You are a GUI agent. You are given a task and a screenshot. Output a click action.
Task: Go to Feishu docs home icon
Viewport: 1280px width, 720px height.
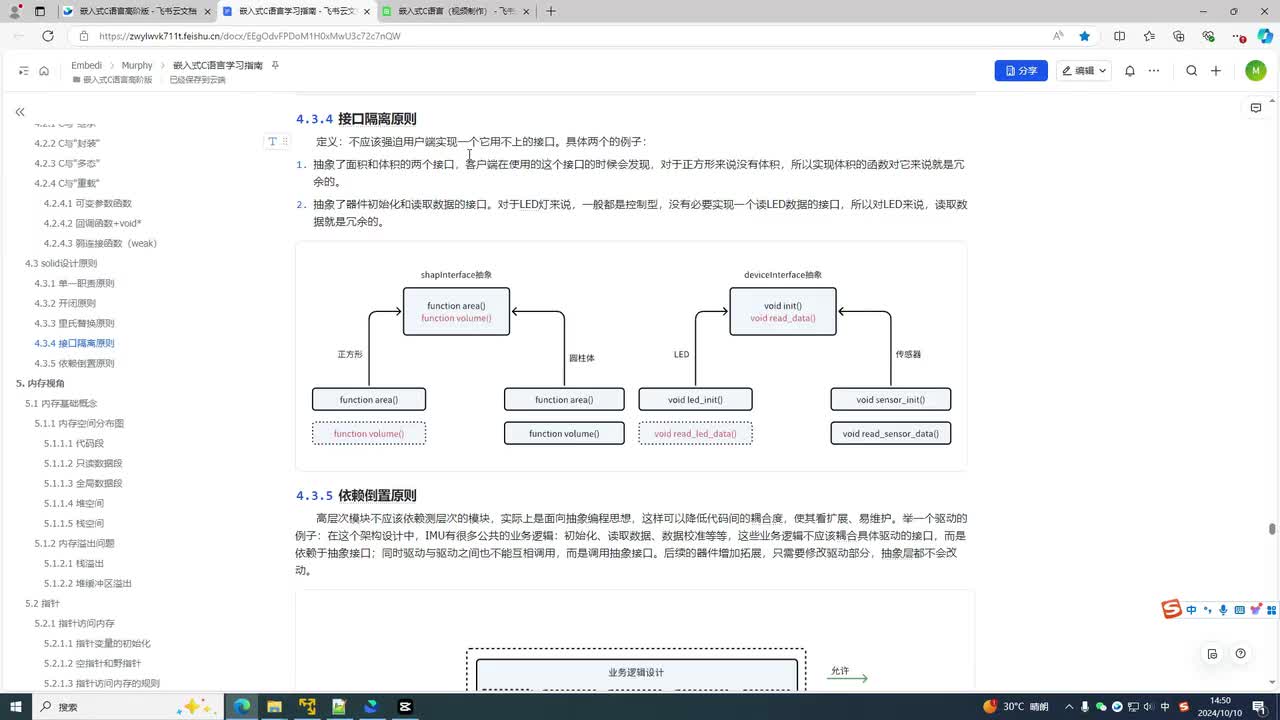[44, 71]
